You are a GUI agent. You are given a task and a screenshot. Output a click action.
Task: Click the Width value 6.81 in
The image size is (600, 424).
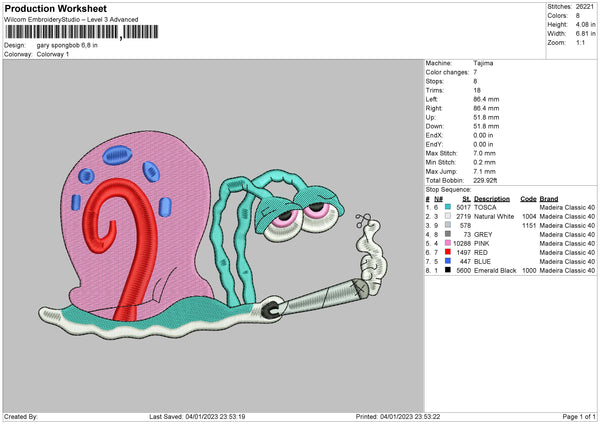[585, 34]
